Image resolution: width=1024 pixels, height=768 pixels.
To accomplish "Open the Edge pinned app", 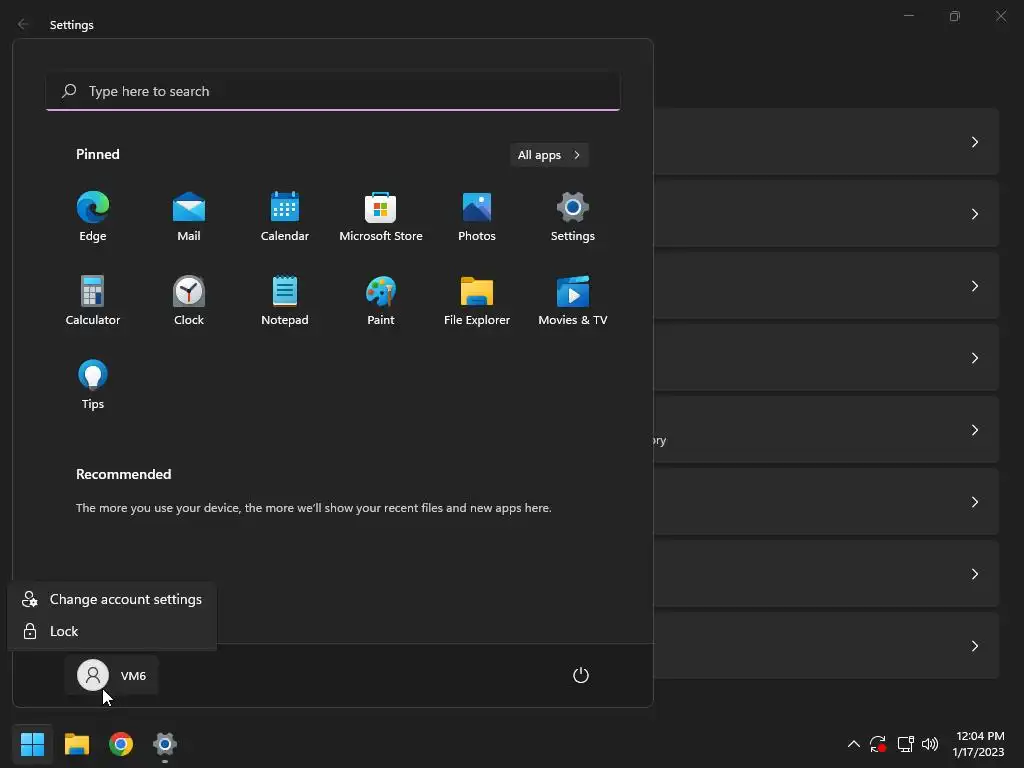I will point(93,217).
